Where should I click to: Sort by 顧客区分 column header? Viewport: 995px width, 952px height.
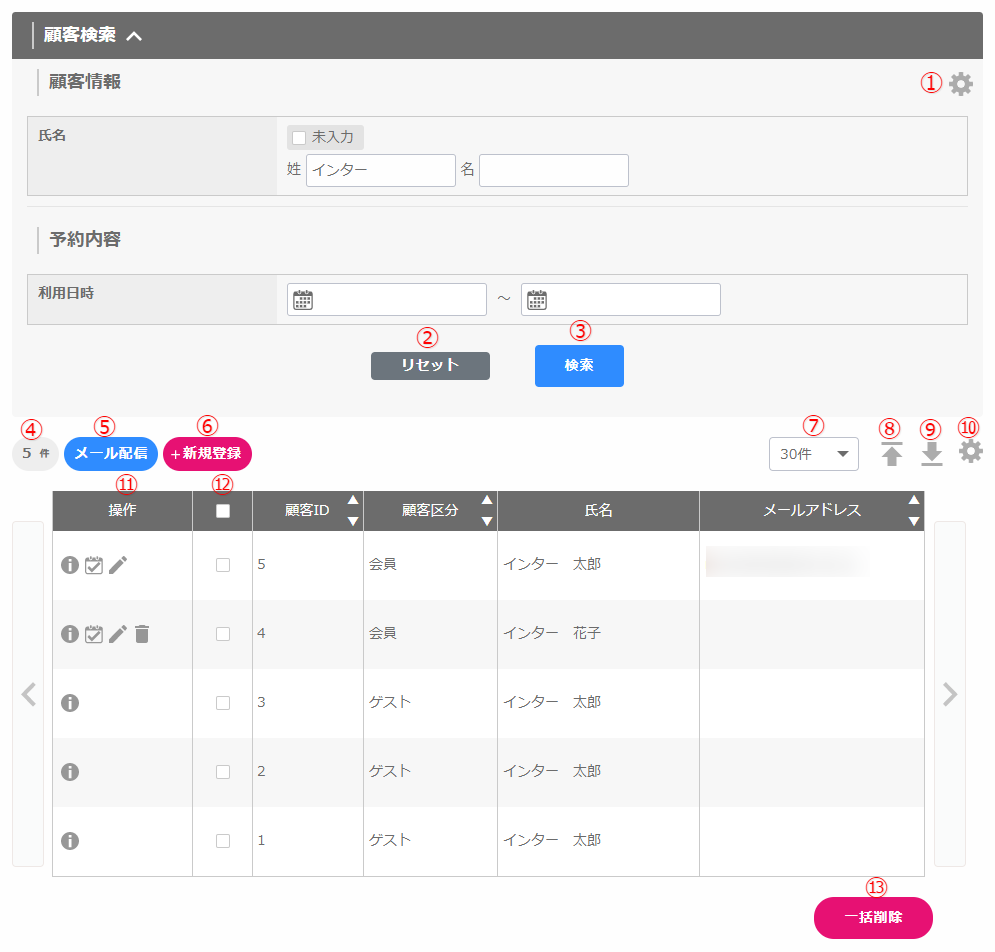[487, 510]
